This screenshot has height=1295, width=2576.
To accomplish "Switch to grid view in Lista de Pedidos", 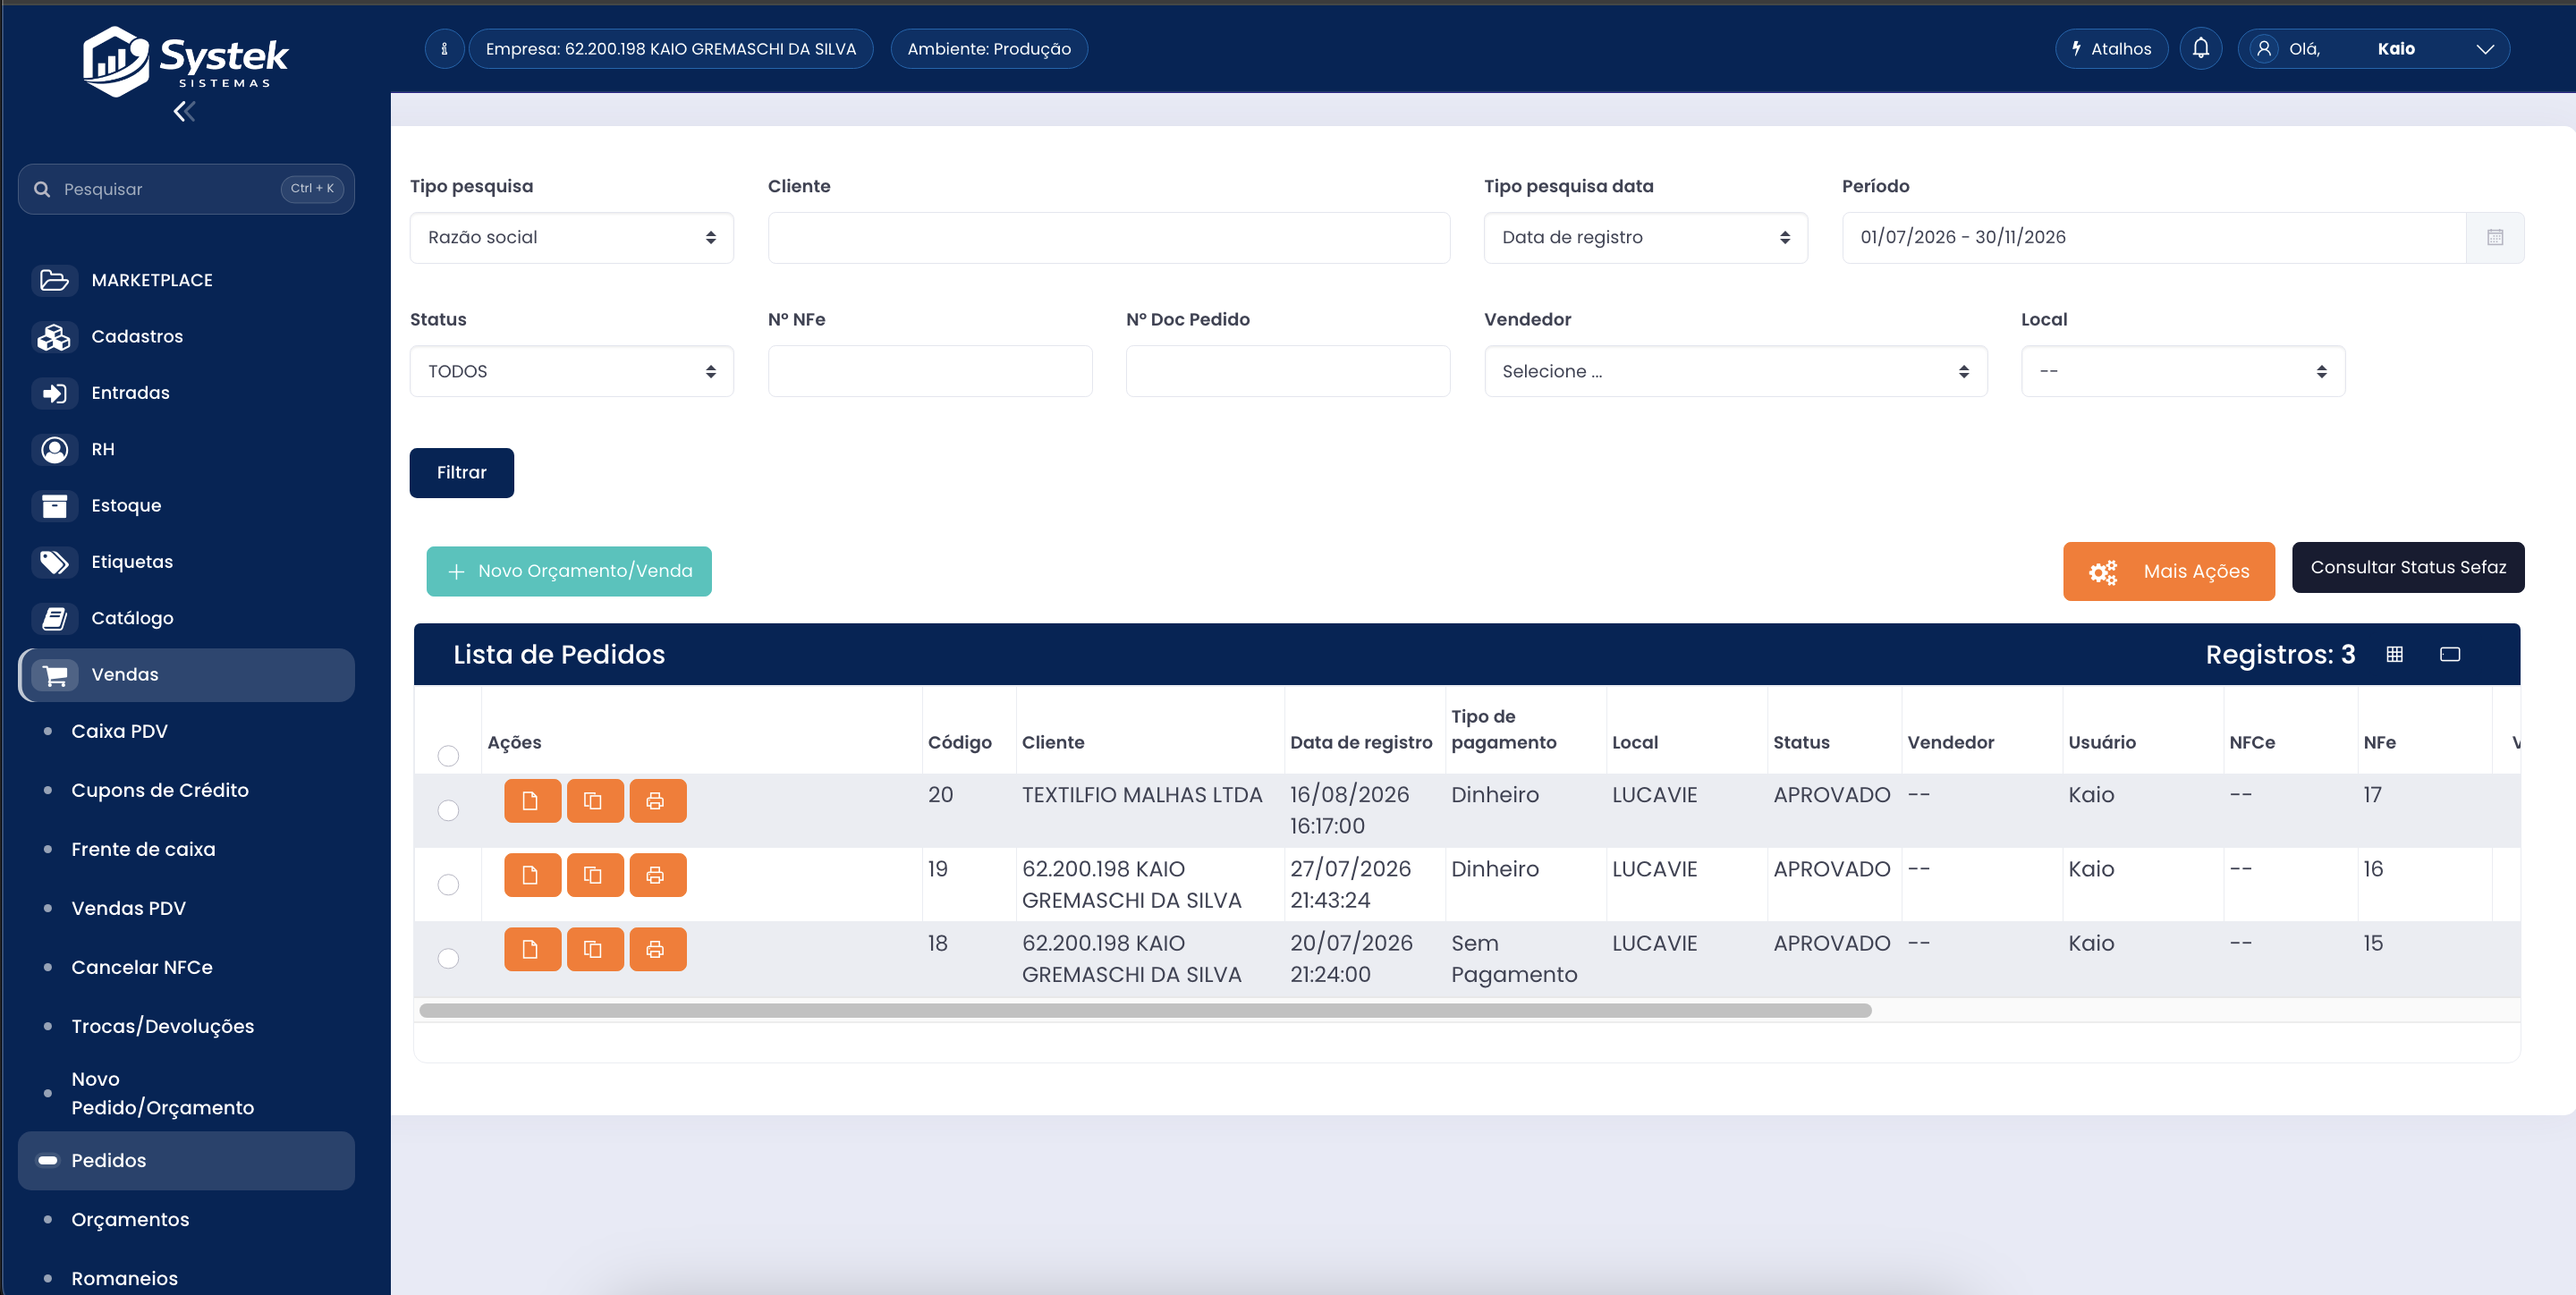I will (x=2394, y=654).
